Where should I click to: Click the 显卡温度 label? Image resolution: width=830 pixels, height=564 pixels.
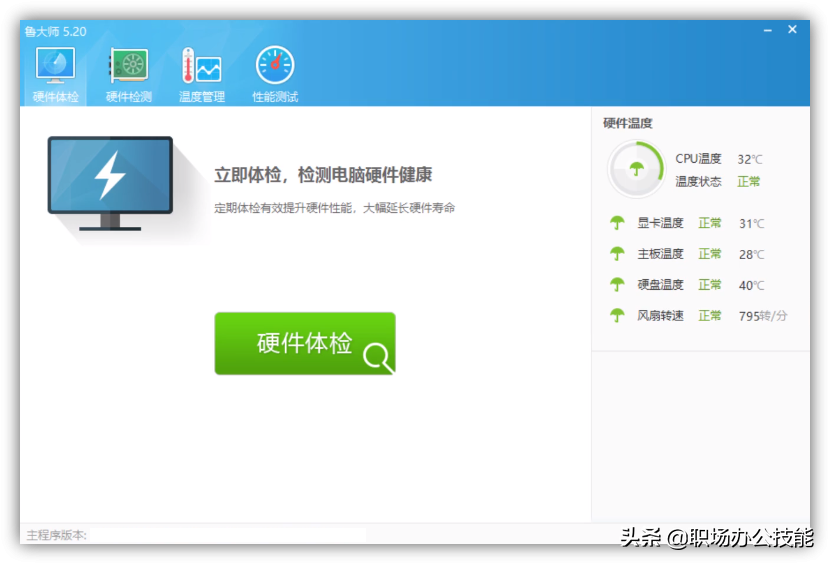point(660,223)
